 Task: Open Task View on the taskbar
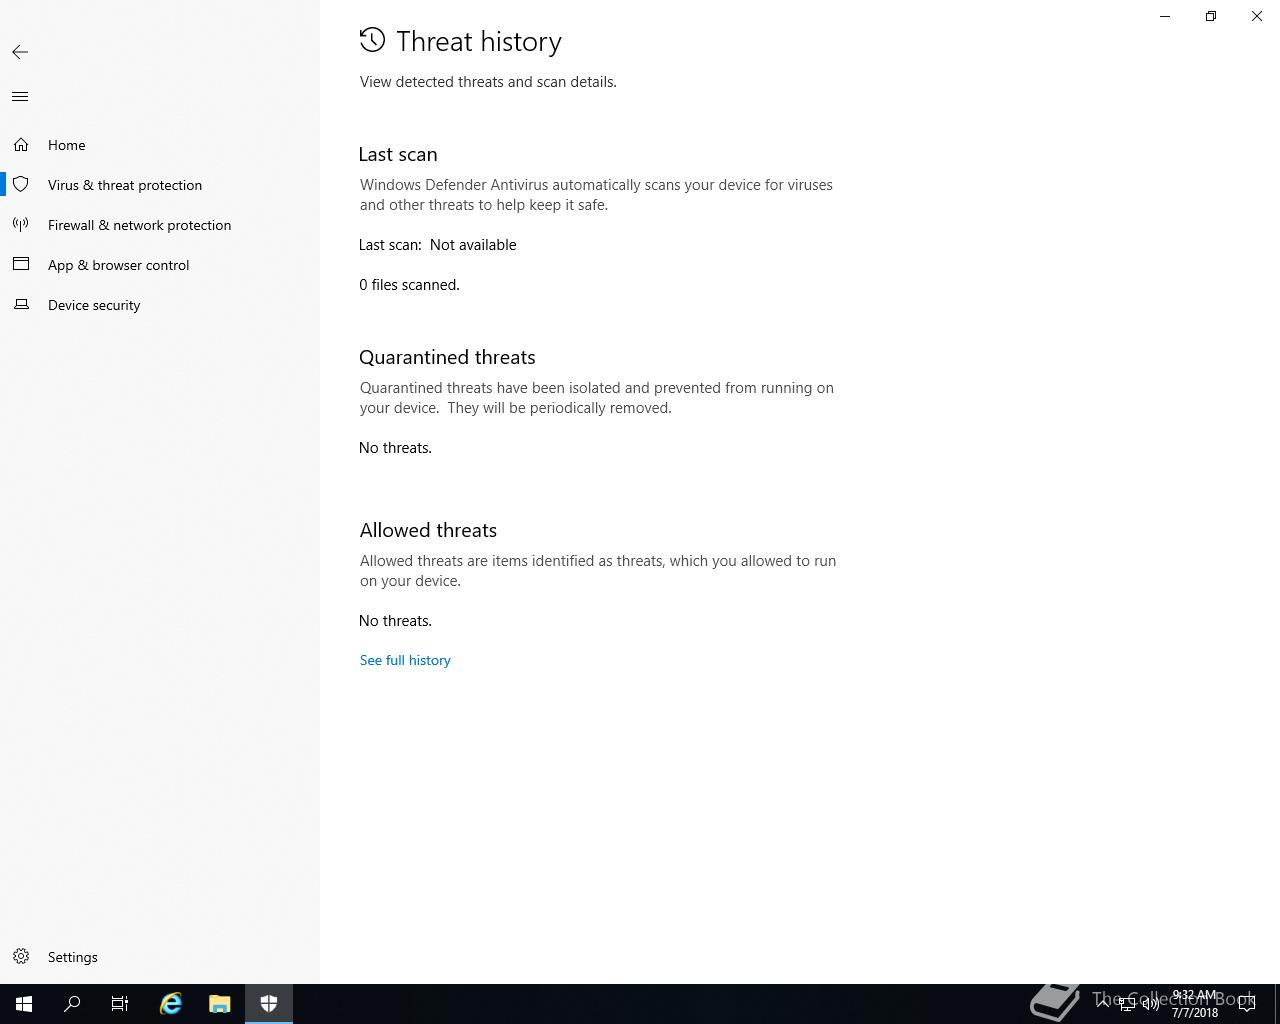click(120, 1004)
